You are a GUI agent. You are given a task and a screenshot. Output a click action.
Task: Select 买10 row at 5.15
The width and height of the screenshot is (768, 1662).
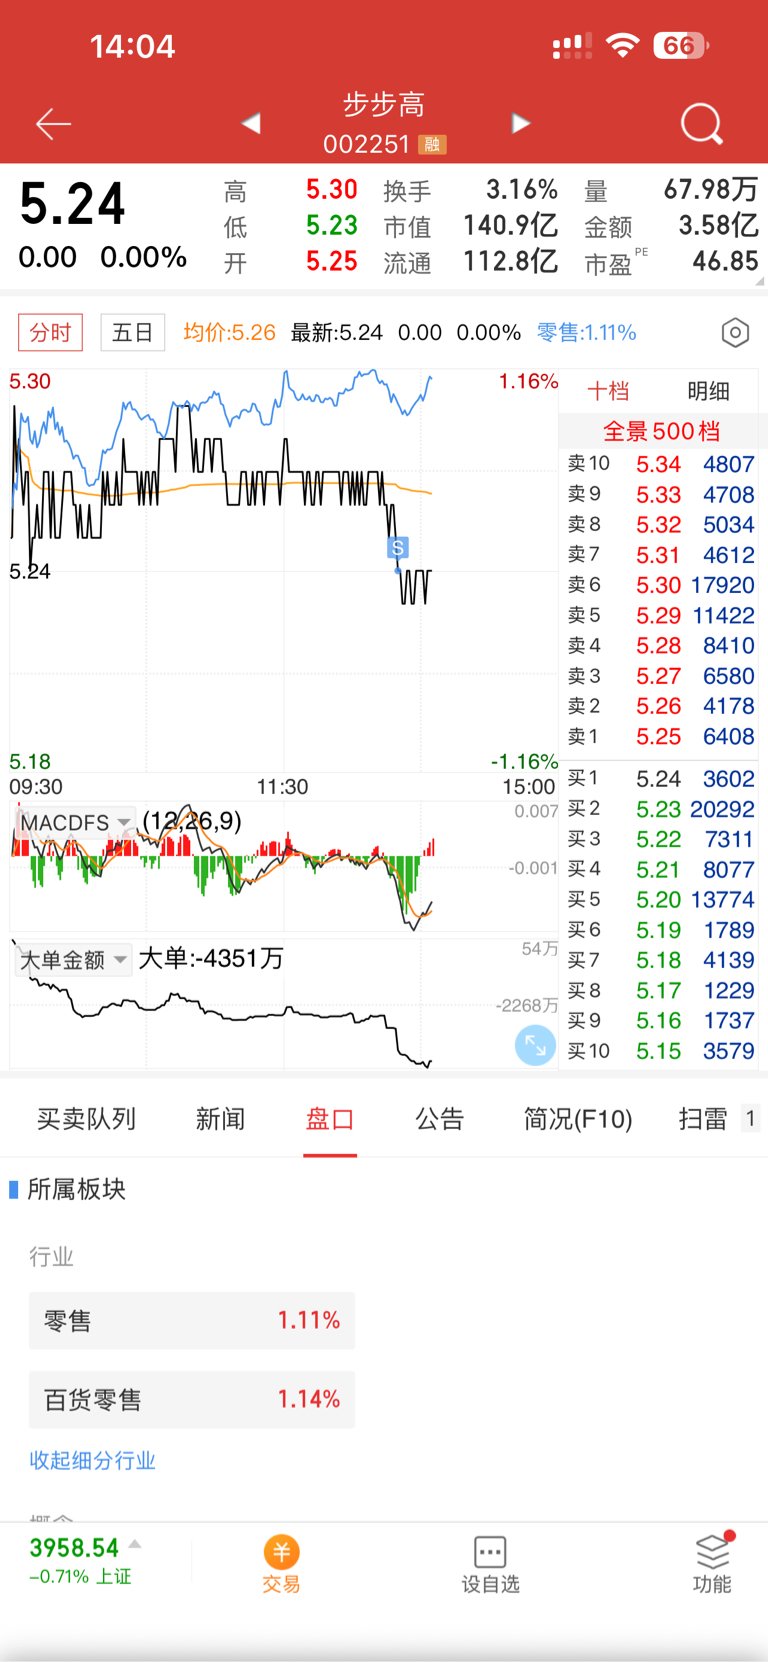click(660, 1050)
